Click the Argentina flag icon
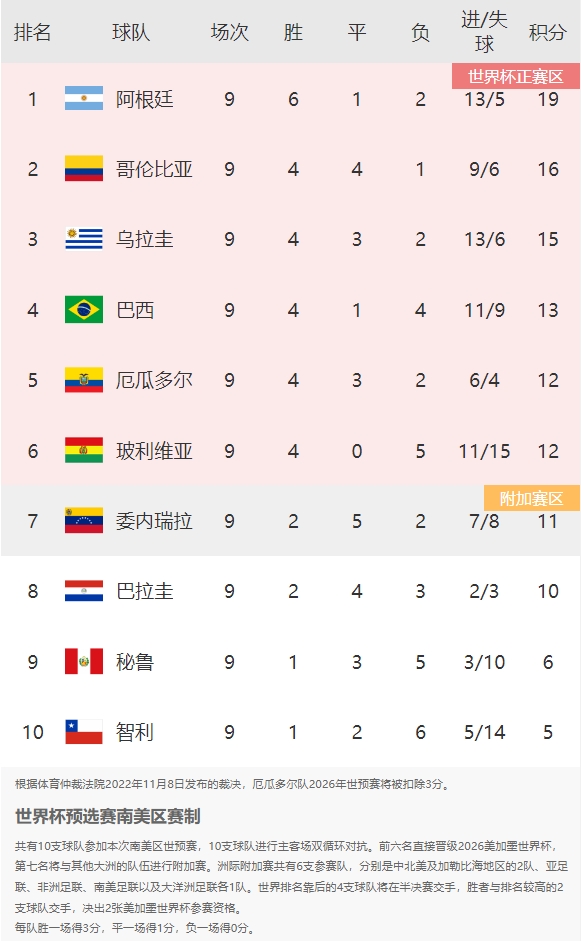The width and height of the screenshot is (581, 941). point(84,98)
